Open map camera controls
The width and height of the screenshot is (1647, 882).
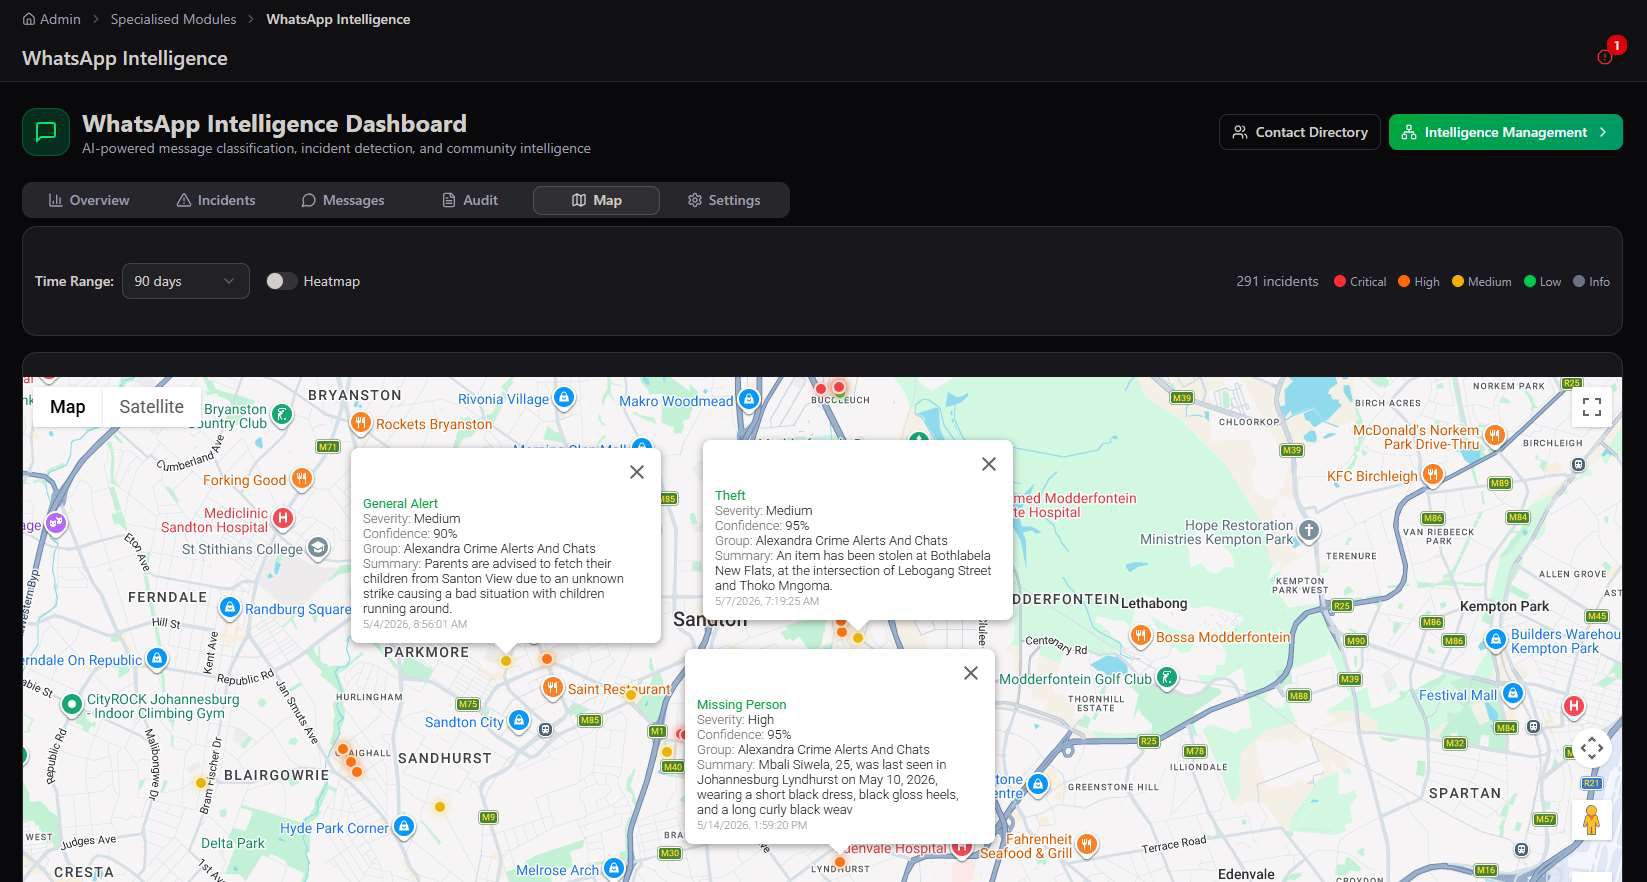point(1592,747)
